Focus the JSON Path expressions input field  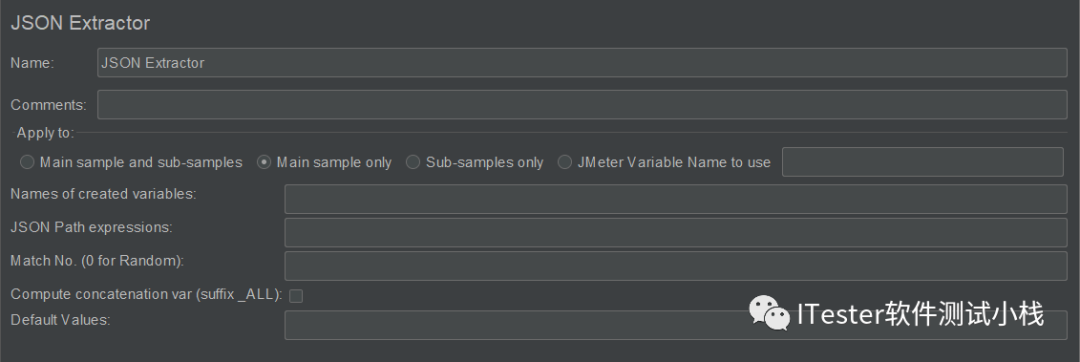pyautogui.click(x=676, y=233)
